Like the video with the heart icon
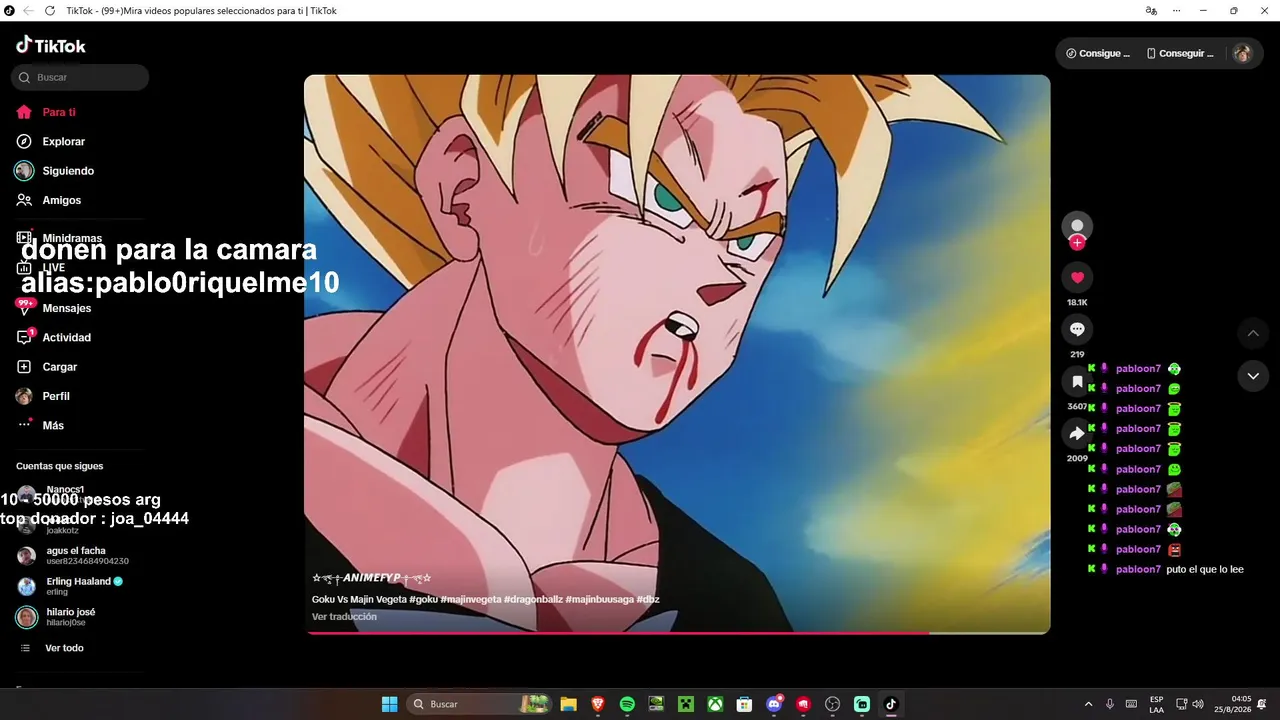Viewport: 1280px width, 720px height. (1077, 278)
